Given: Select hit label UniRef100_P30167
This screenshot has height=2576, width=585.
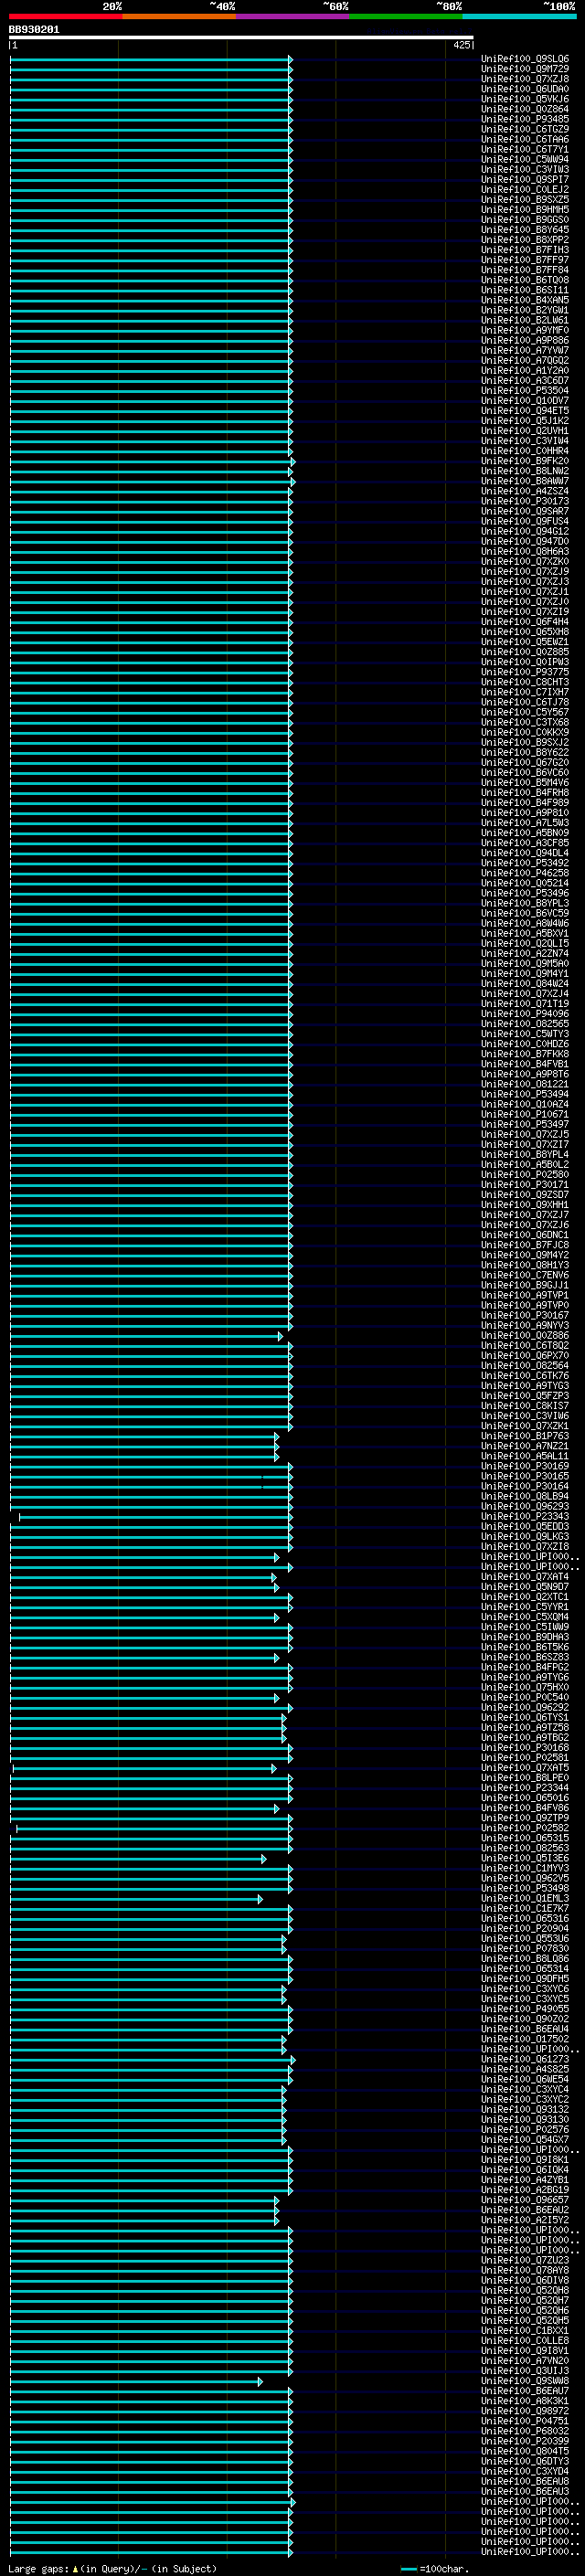Looking at the screenshot, I should tap(525, 1316).
